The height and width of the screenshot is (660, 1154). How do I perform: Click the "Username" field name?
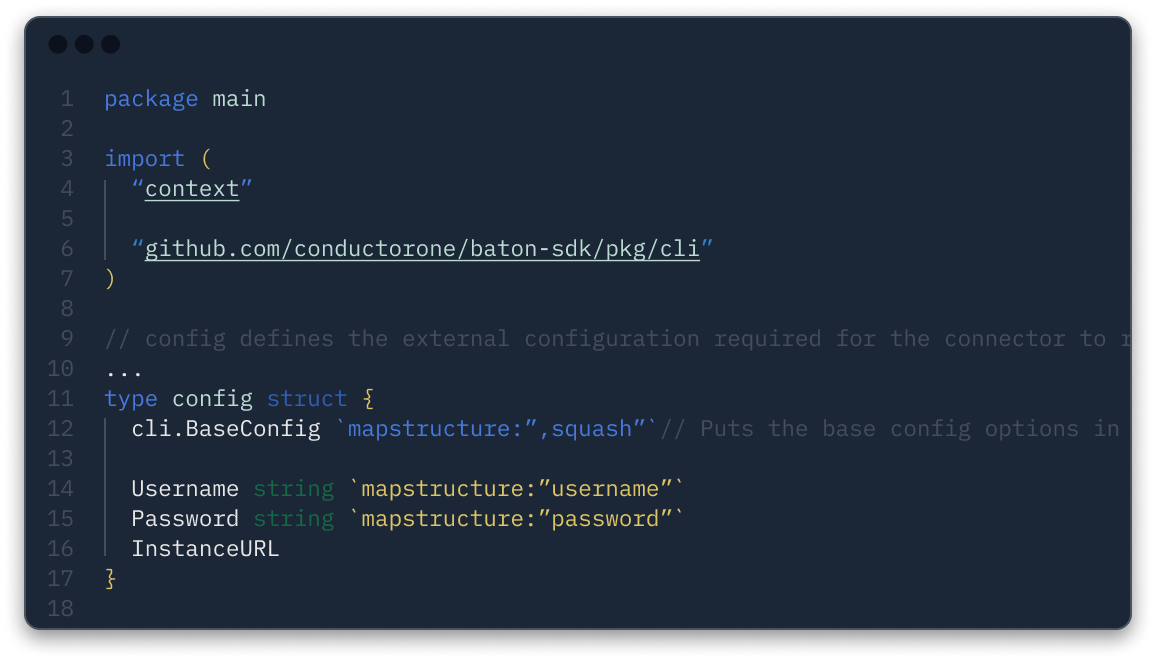point(185,489)
